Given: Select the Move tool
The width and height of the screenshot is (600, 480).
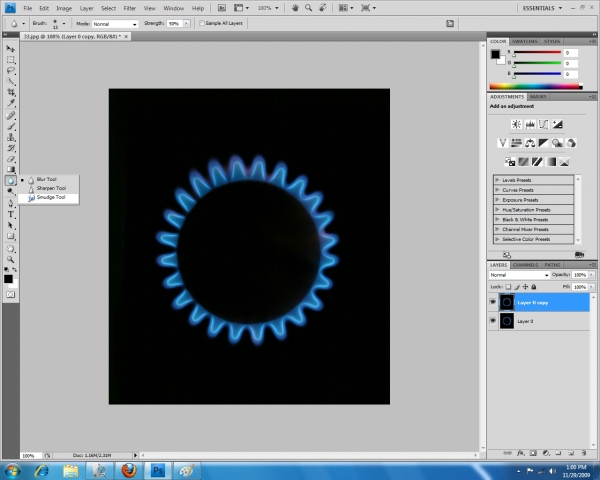Looking at the screenshot, I should tap(10, 49).
